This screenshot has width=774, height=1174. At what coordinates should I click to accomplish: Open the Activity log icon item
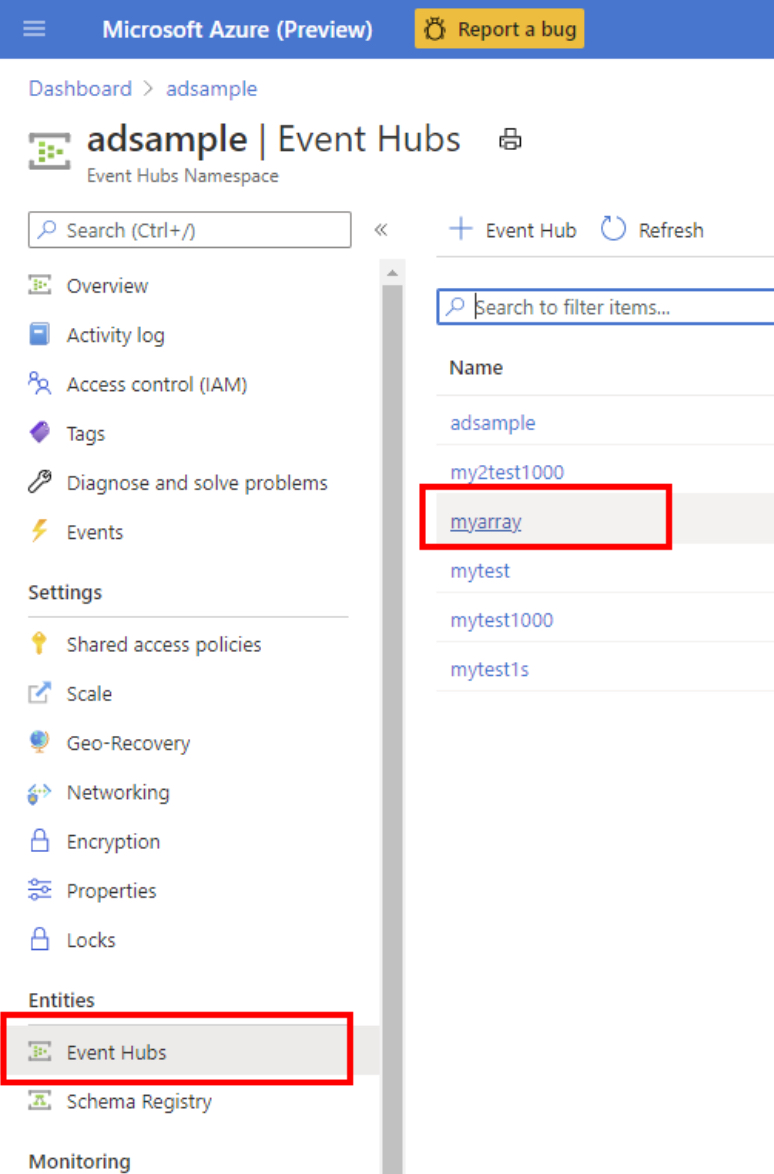pos(39,335)
